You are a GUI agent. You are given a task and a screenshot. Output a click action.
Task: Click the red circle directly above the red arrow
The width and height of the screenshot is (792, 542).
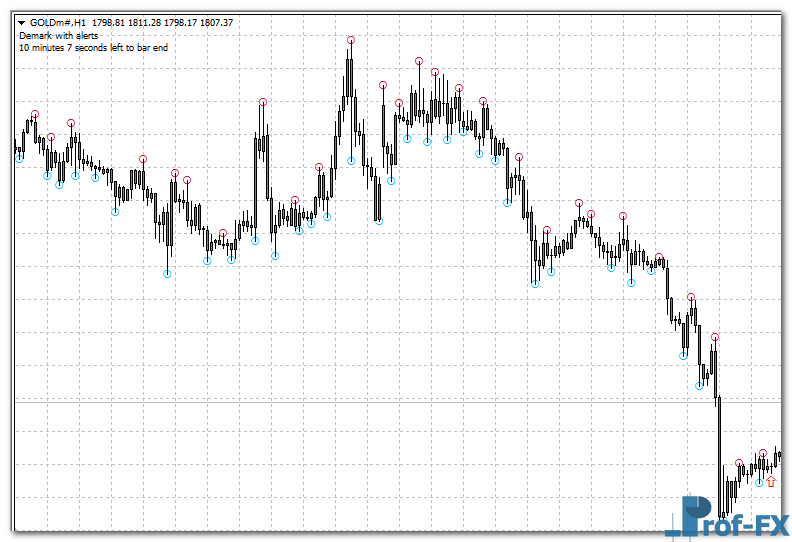point(763,453)
